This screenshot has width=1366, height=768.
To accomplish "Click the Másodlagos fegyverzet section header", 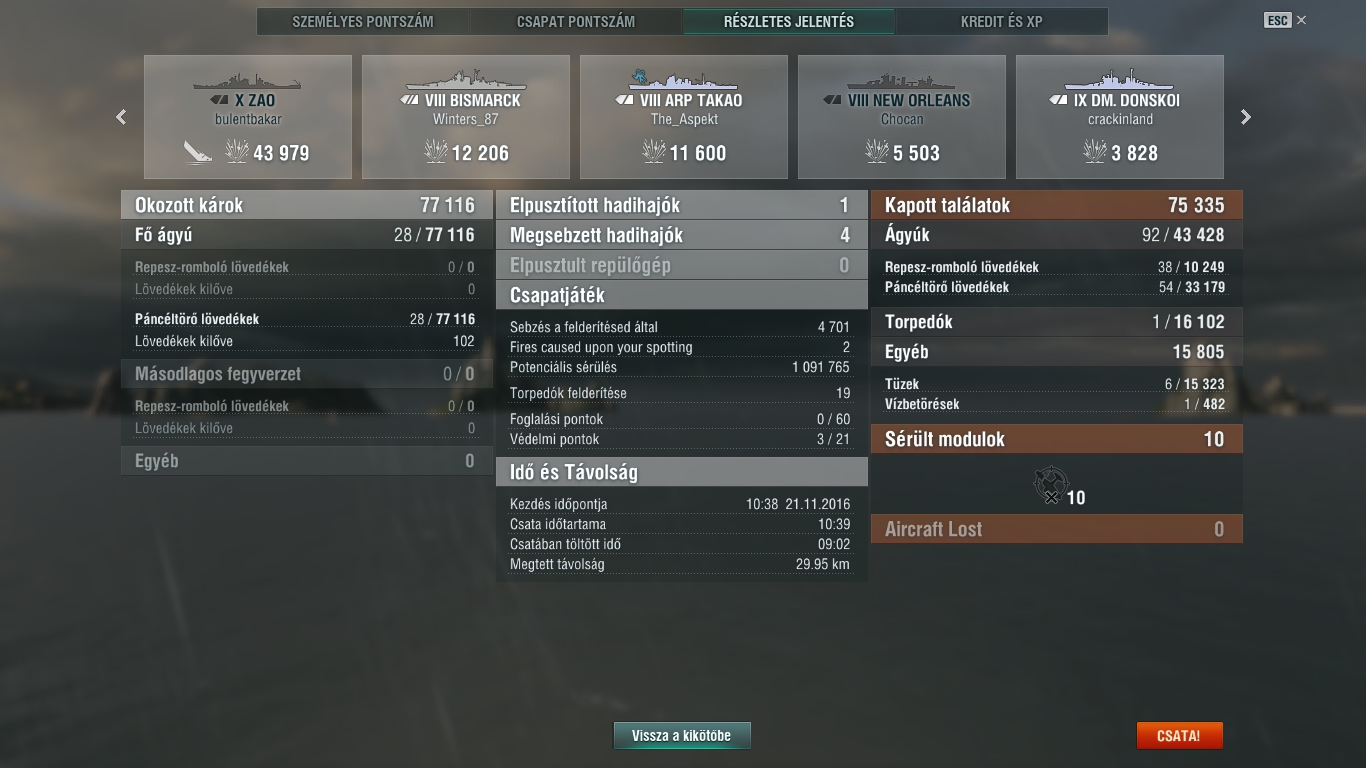I will [305, 374].
